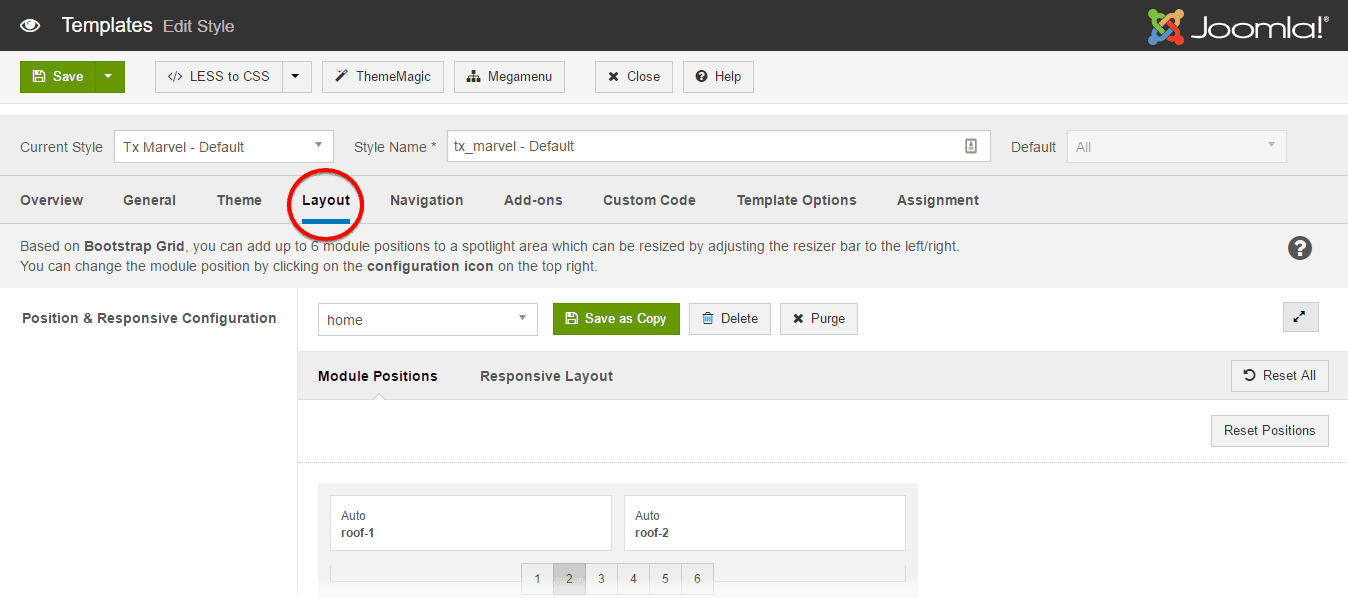Open the Default assignment dropdown showing All
The height and width of the screenshot is (598, 1348).
pos(1176,146)
